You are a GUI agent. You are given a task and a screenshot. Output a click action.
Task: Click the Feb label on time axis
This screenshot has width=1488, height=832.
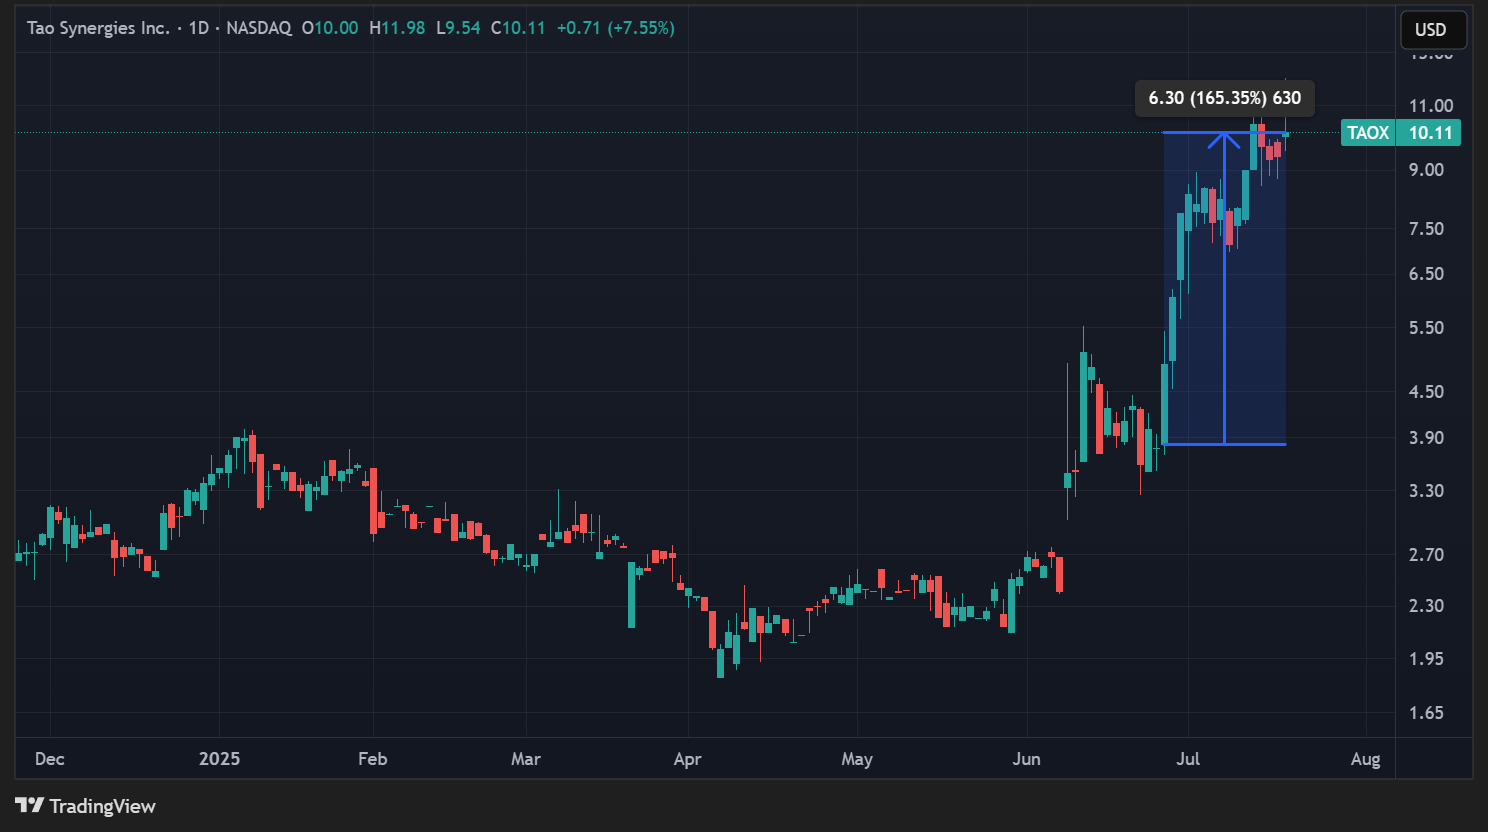pos(372,759)
